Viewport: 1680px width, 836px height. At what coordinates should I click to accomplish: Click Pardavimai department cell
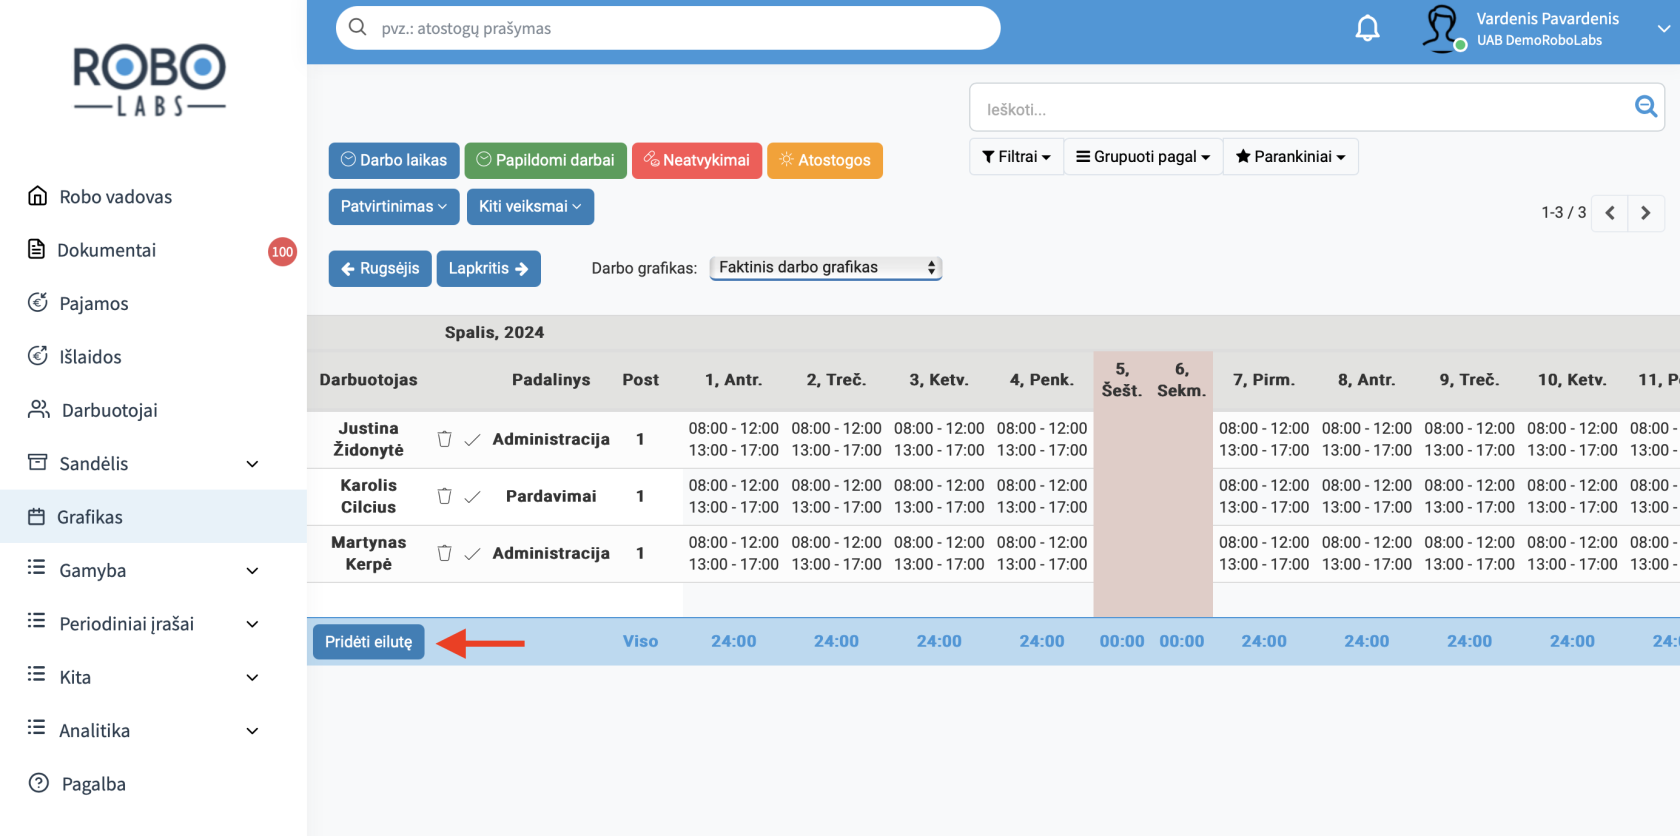click(x=551, y=496)
